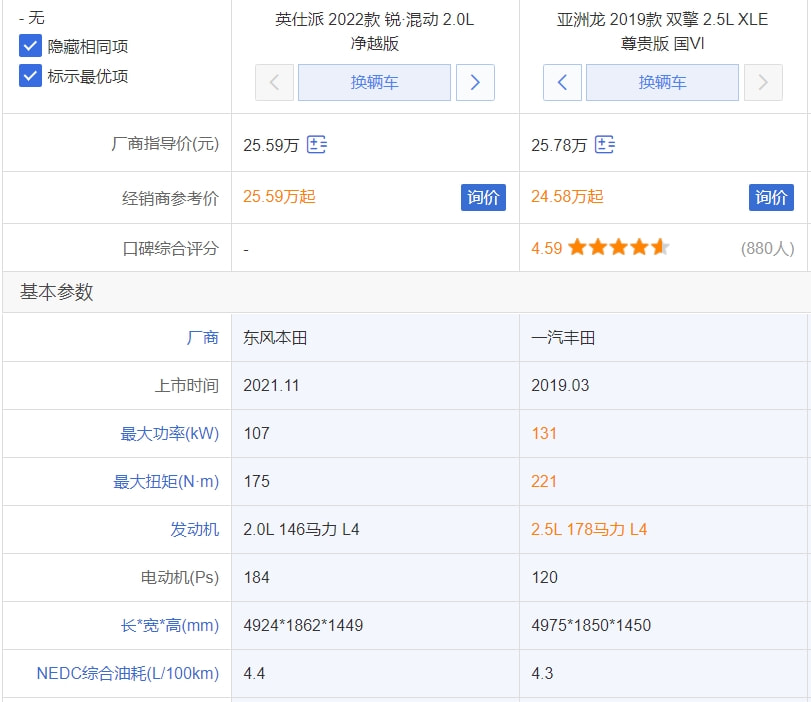
Task: Click the 最大功率(kW) parameter label
Action: (169, 434)
